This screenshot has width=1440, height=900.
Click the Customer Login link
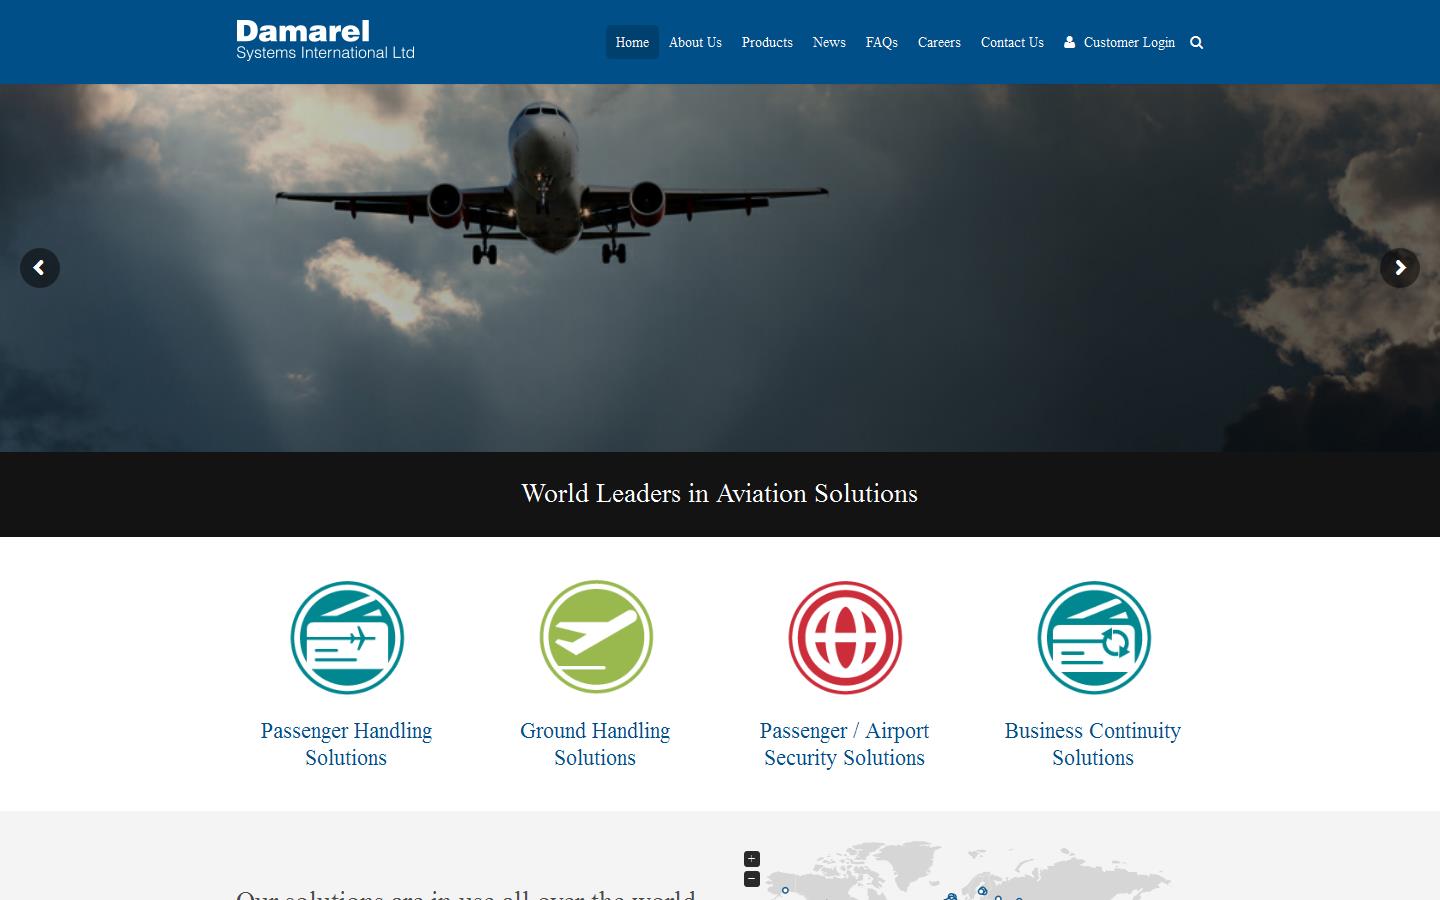click(1128, 42)
